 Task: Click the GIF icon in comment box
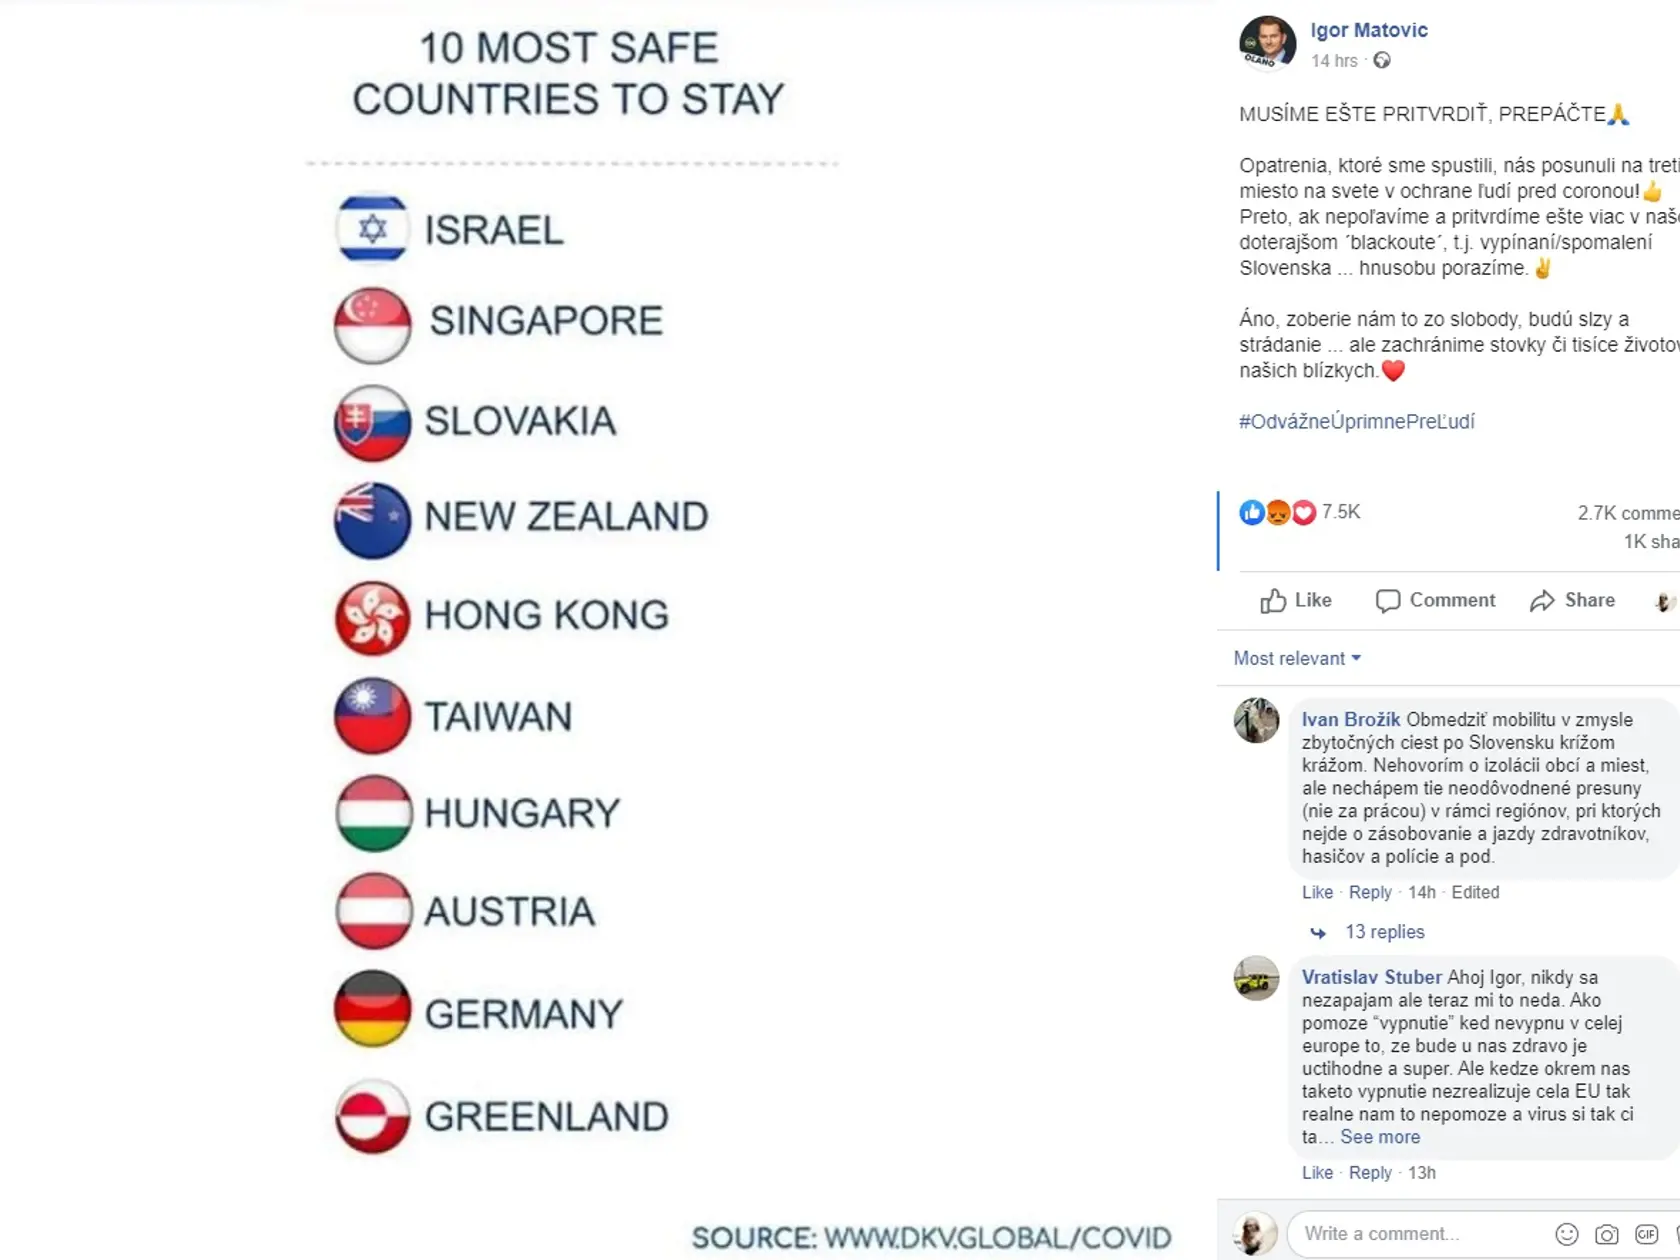point(1646,1234)
